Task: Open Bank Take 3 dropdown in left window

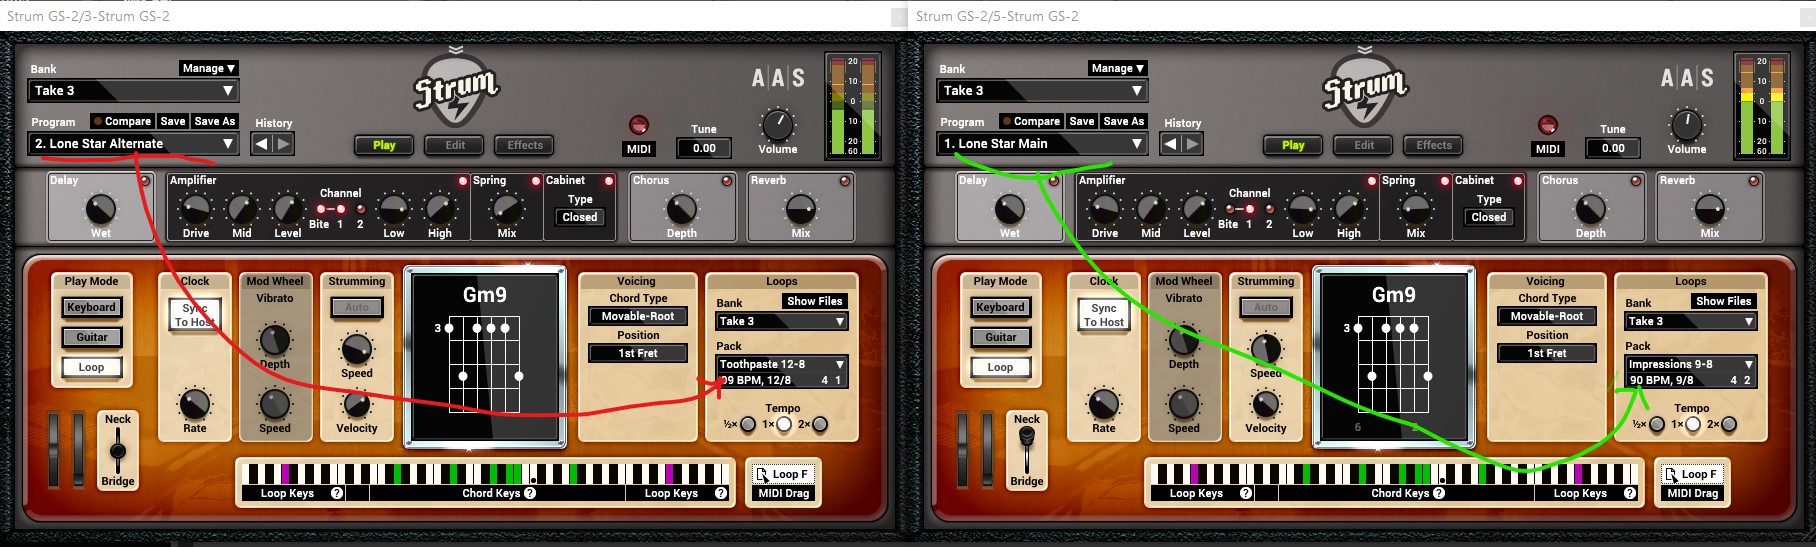Action: click(x=133, y=91)
